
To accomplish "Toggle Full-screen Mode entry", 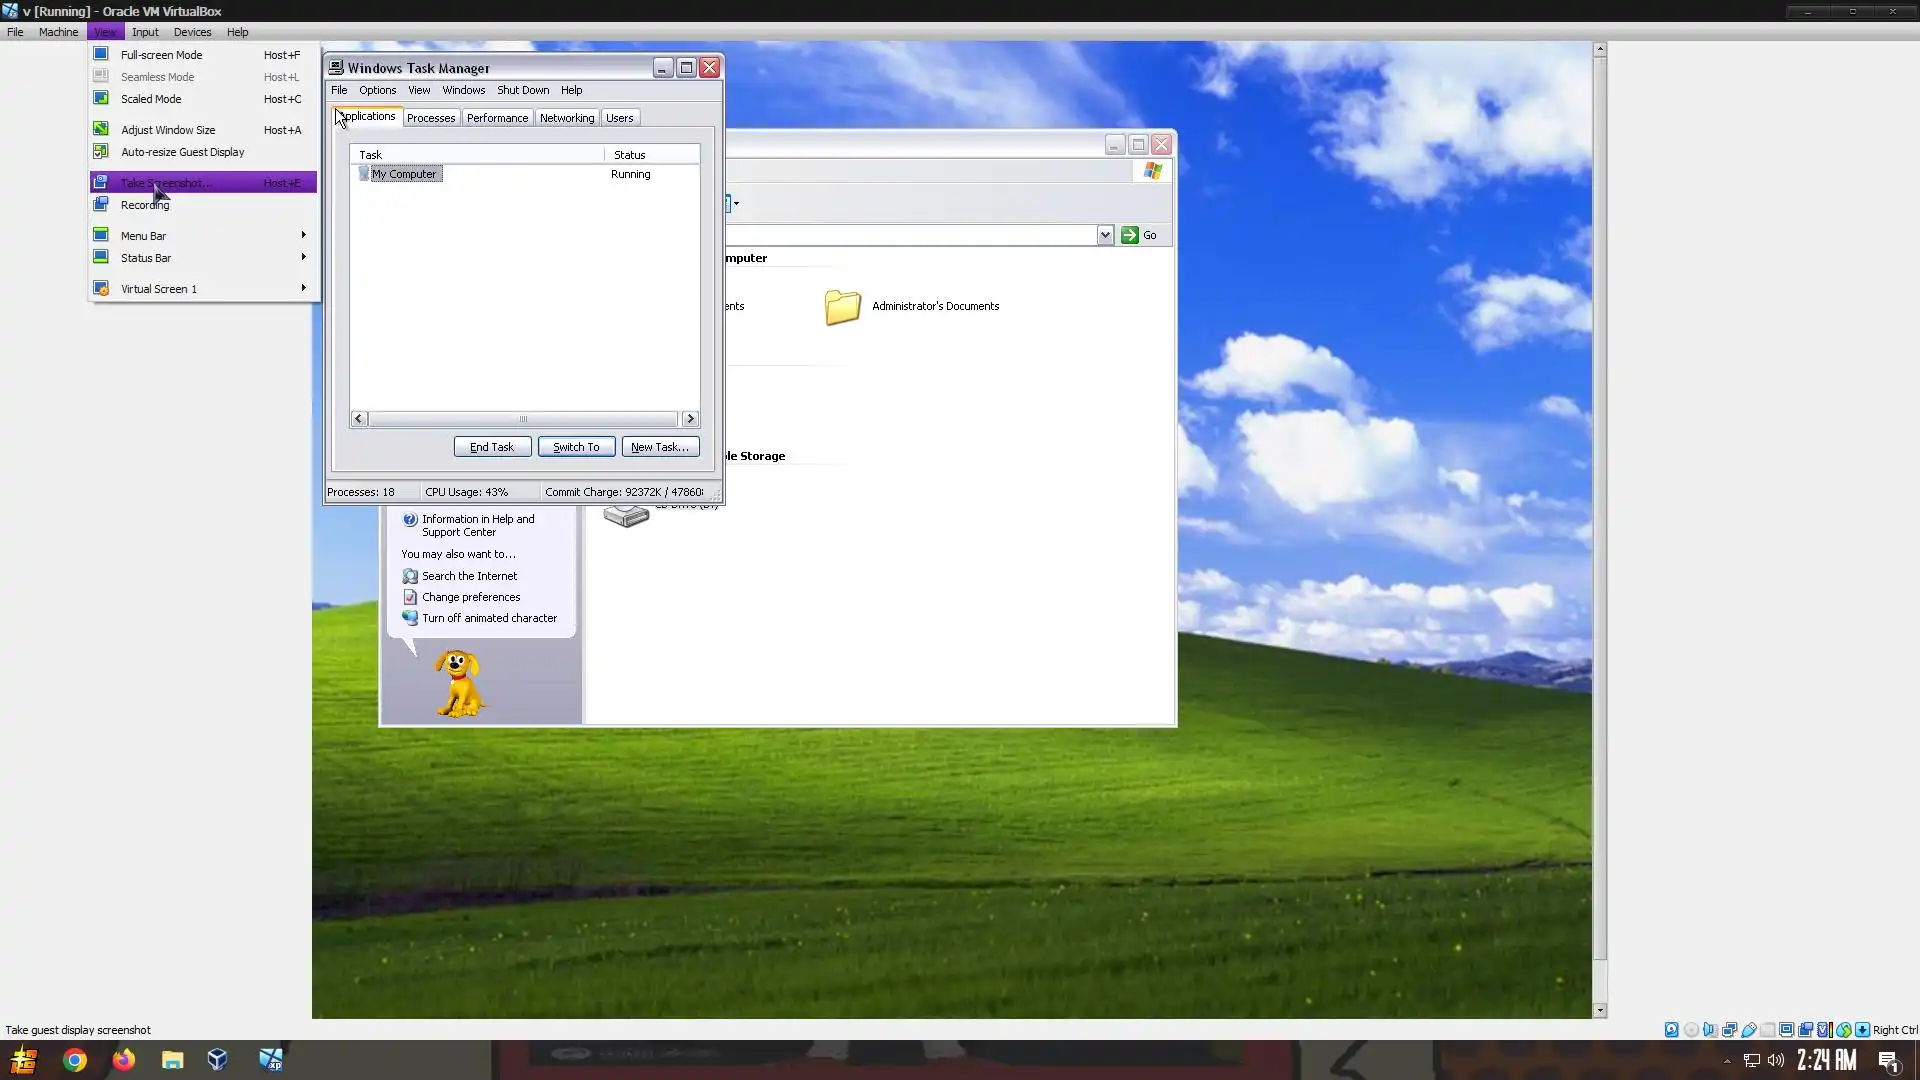I will pos(161,55).
